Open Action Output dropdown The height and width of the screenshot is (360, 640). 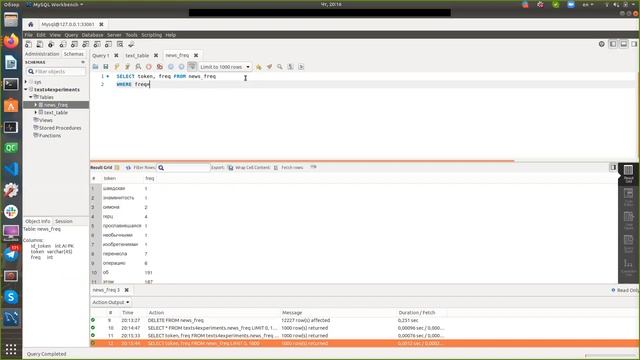pyautogui.click(x=111, y=302)
